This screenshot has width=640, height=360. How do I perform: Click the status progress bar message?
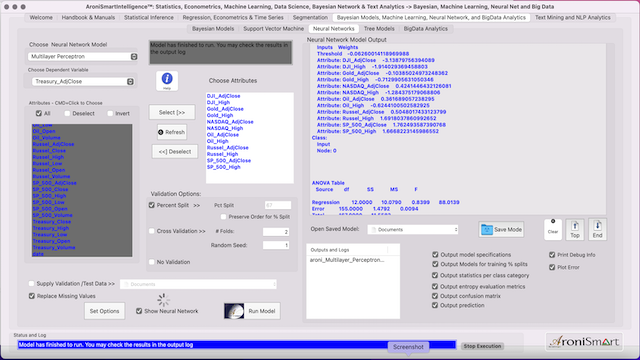pos(237,345)
